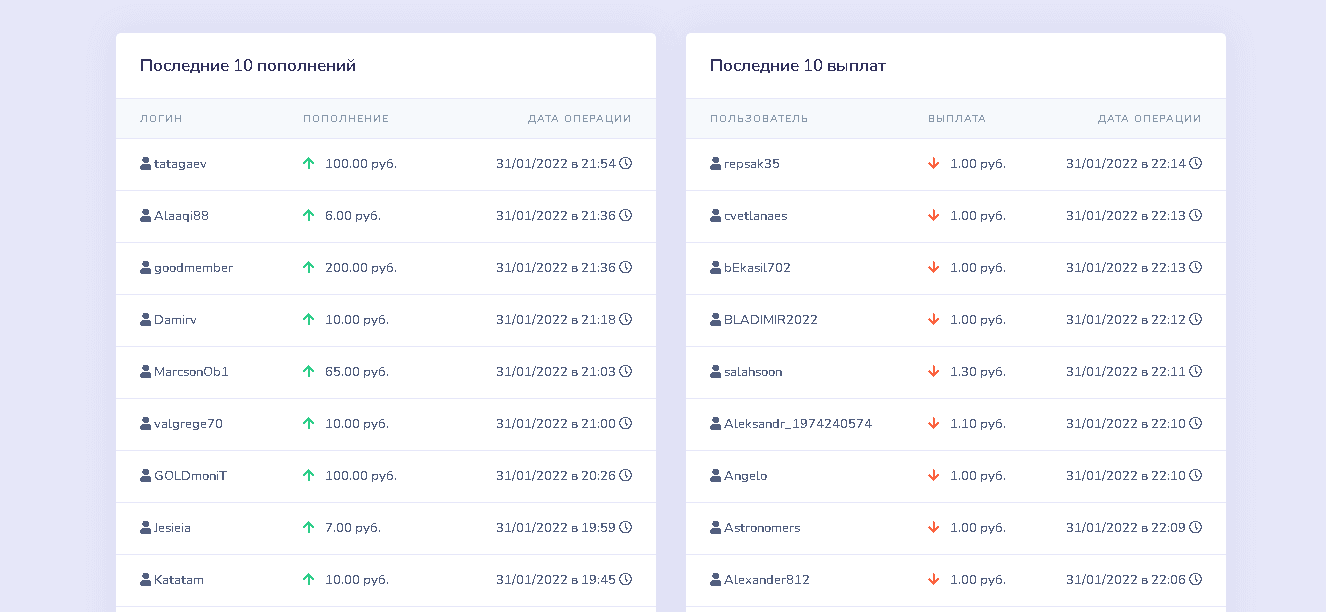Click the clock icon on the 19:45 deposit
1326x612 pixels.
coord(625,579)
